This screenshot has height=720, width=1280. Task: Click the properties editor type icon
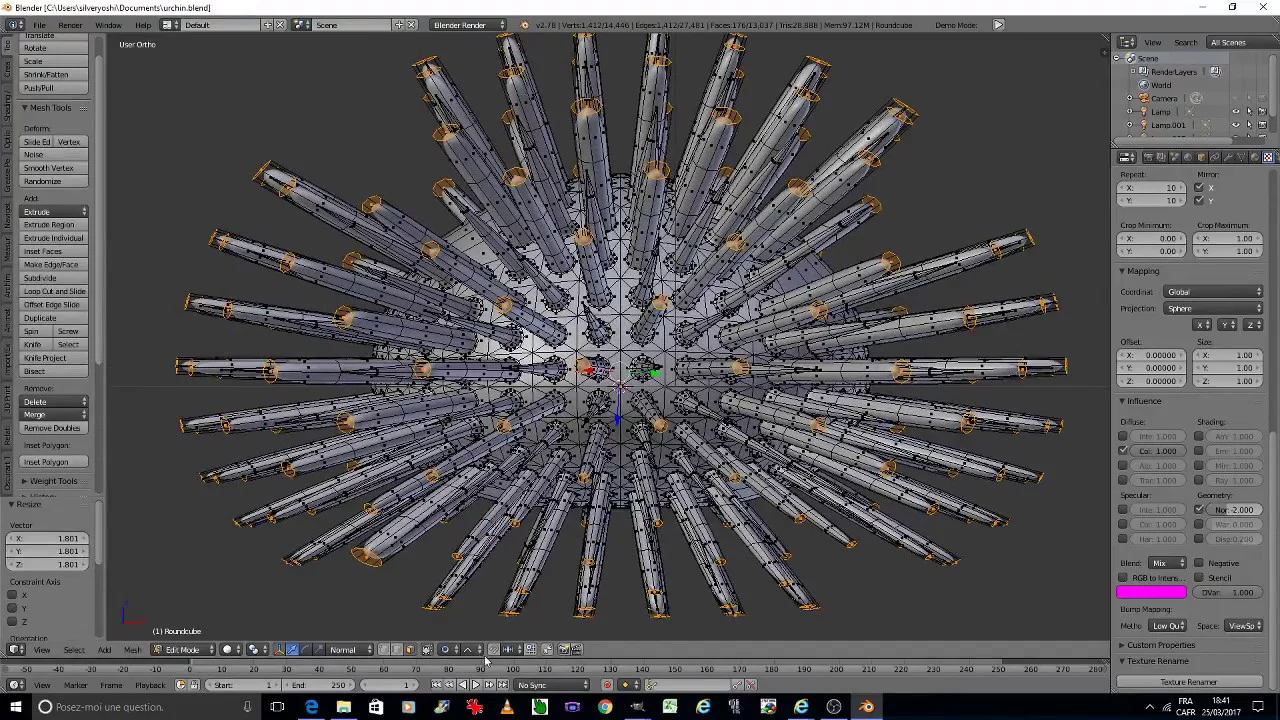point(1127,157)
